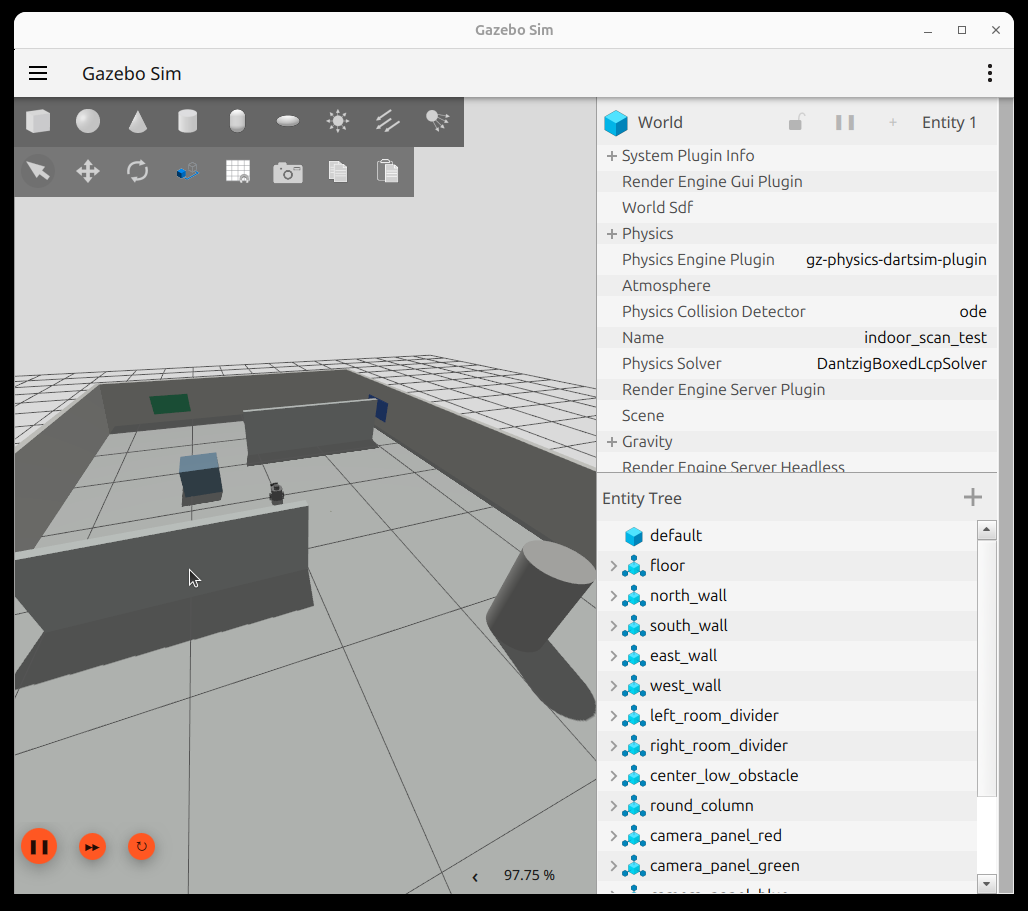
Task: Open the vertical dots plugins menu
Action: coord(990,73)
